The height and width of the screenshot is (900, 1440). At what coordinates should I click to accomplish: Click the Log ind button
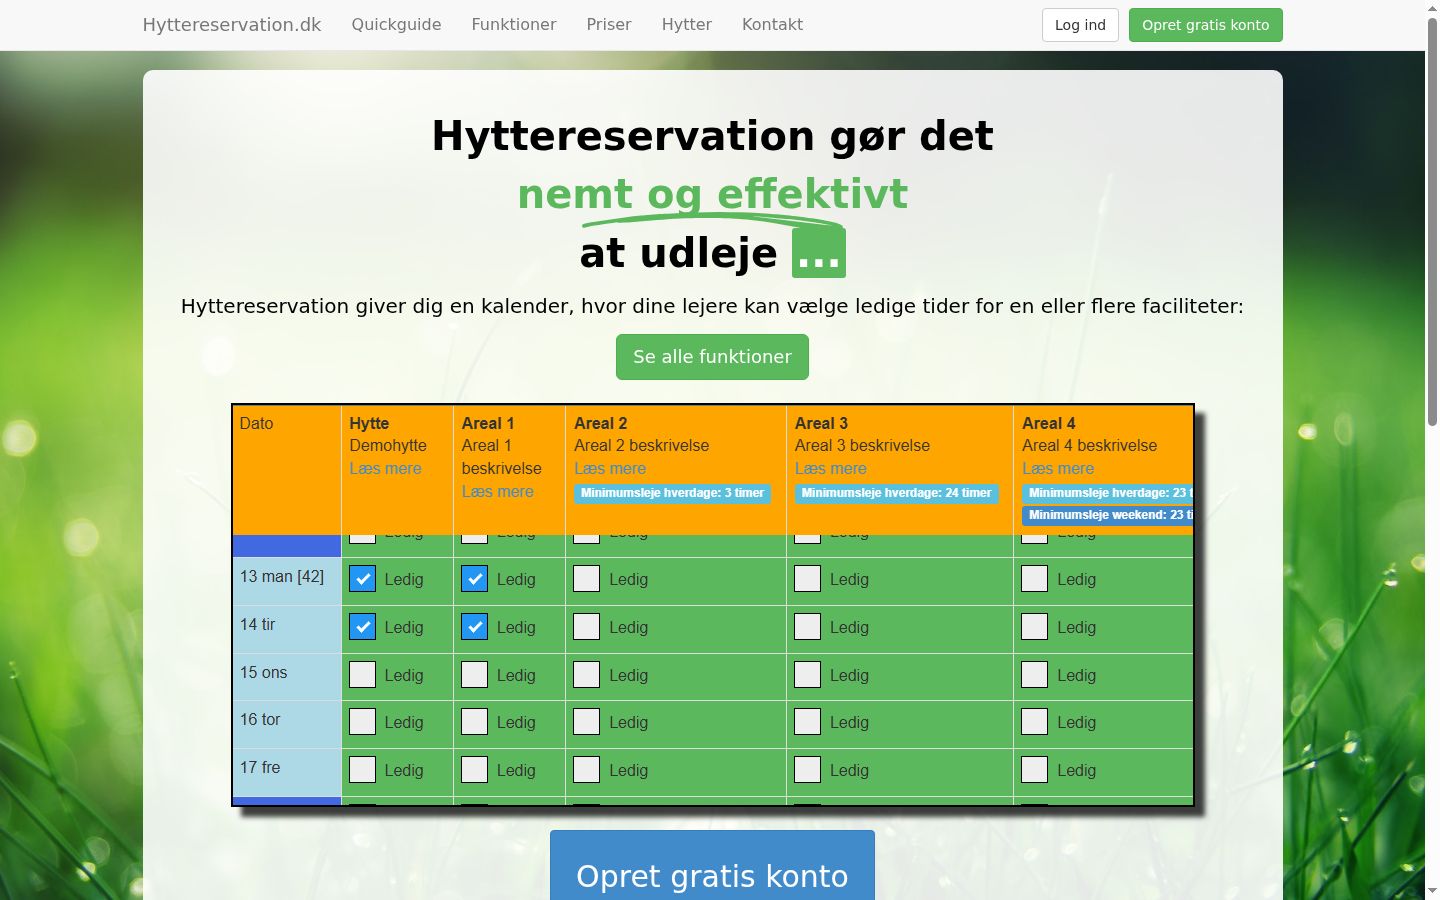coord(1080,25)
